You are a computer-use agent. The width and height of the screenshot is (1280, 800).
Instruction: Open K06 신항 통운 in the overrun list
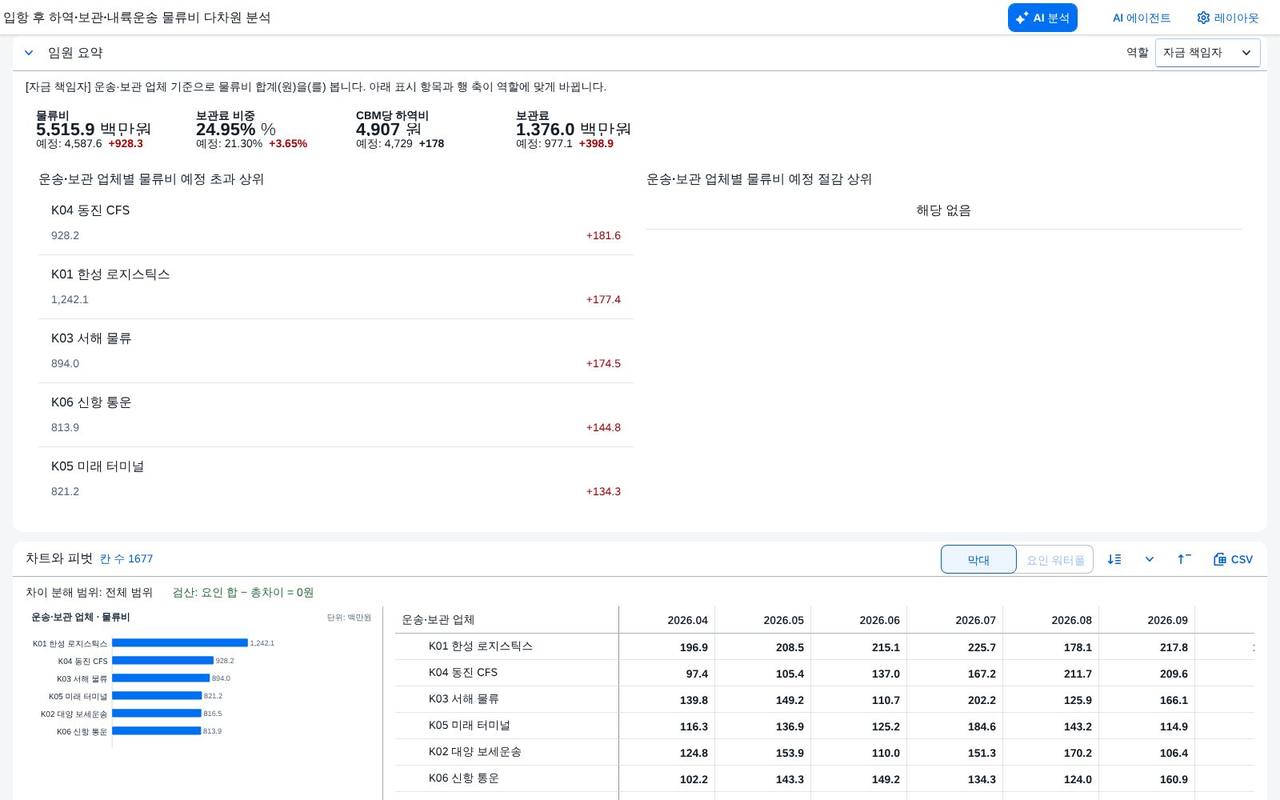pos(336,415)
